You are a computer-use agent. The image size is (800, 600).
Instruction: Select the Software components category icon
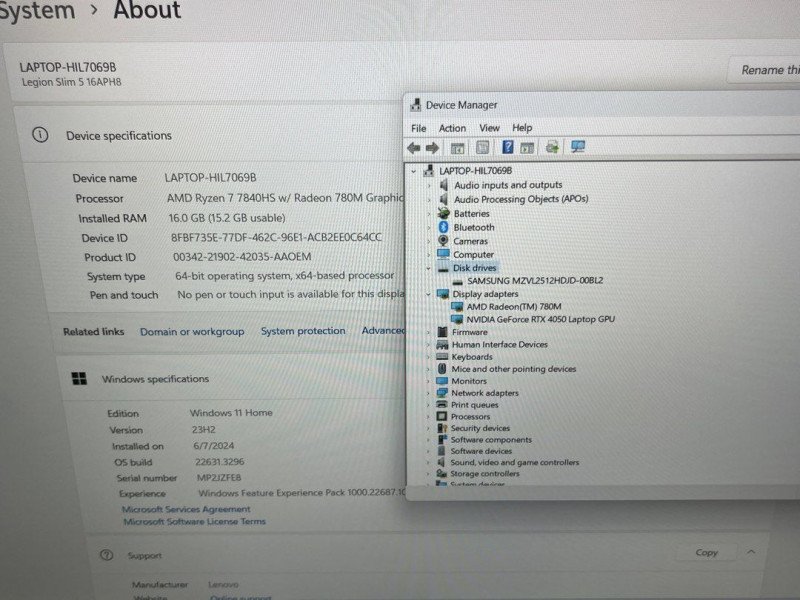click(x=442, y=439)
